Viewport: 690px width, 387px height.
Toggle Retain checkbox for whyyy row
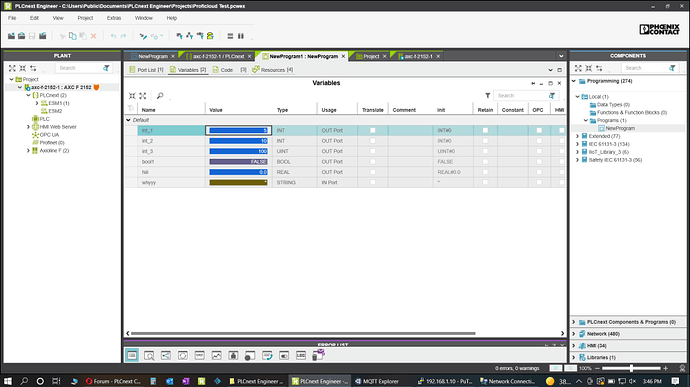point(485,182)
